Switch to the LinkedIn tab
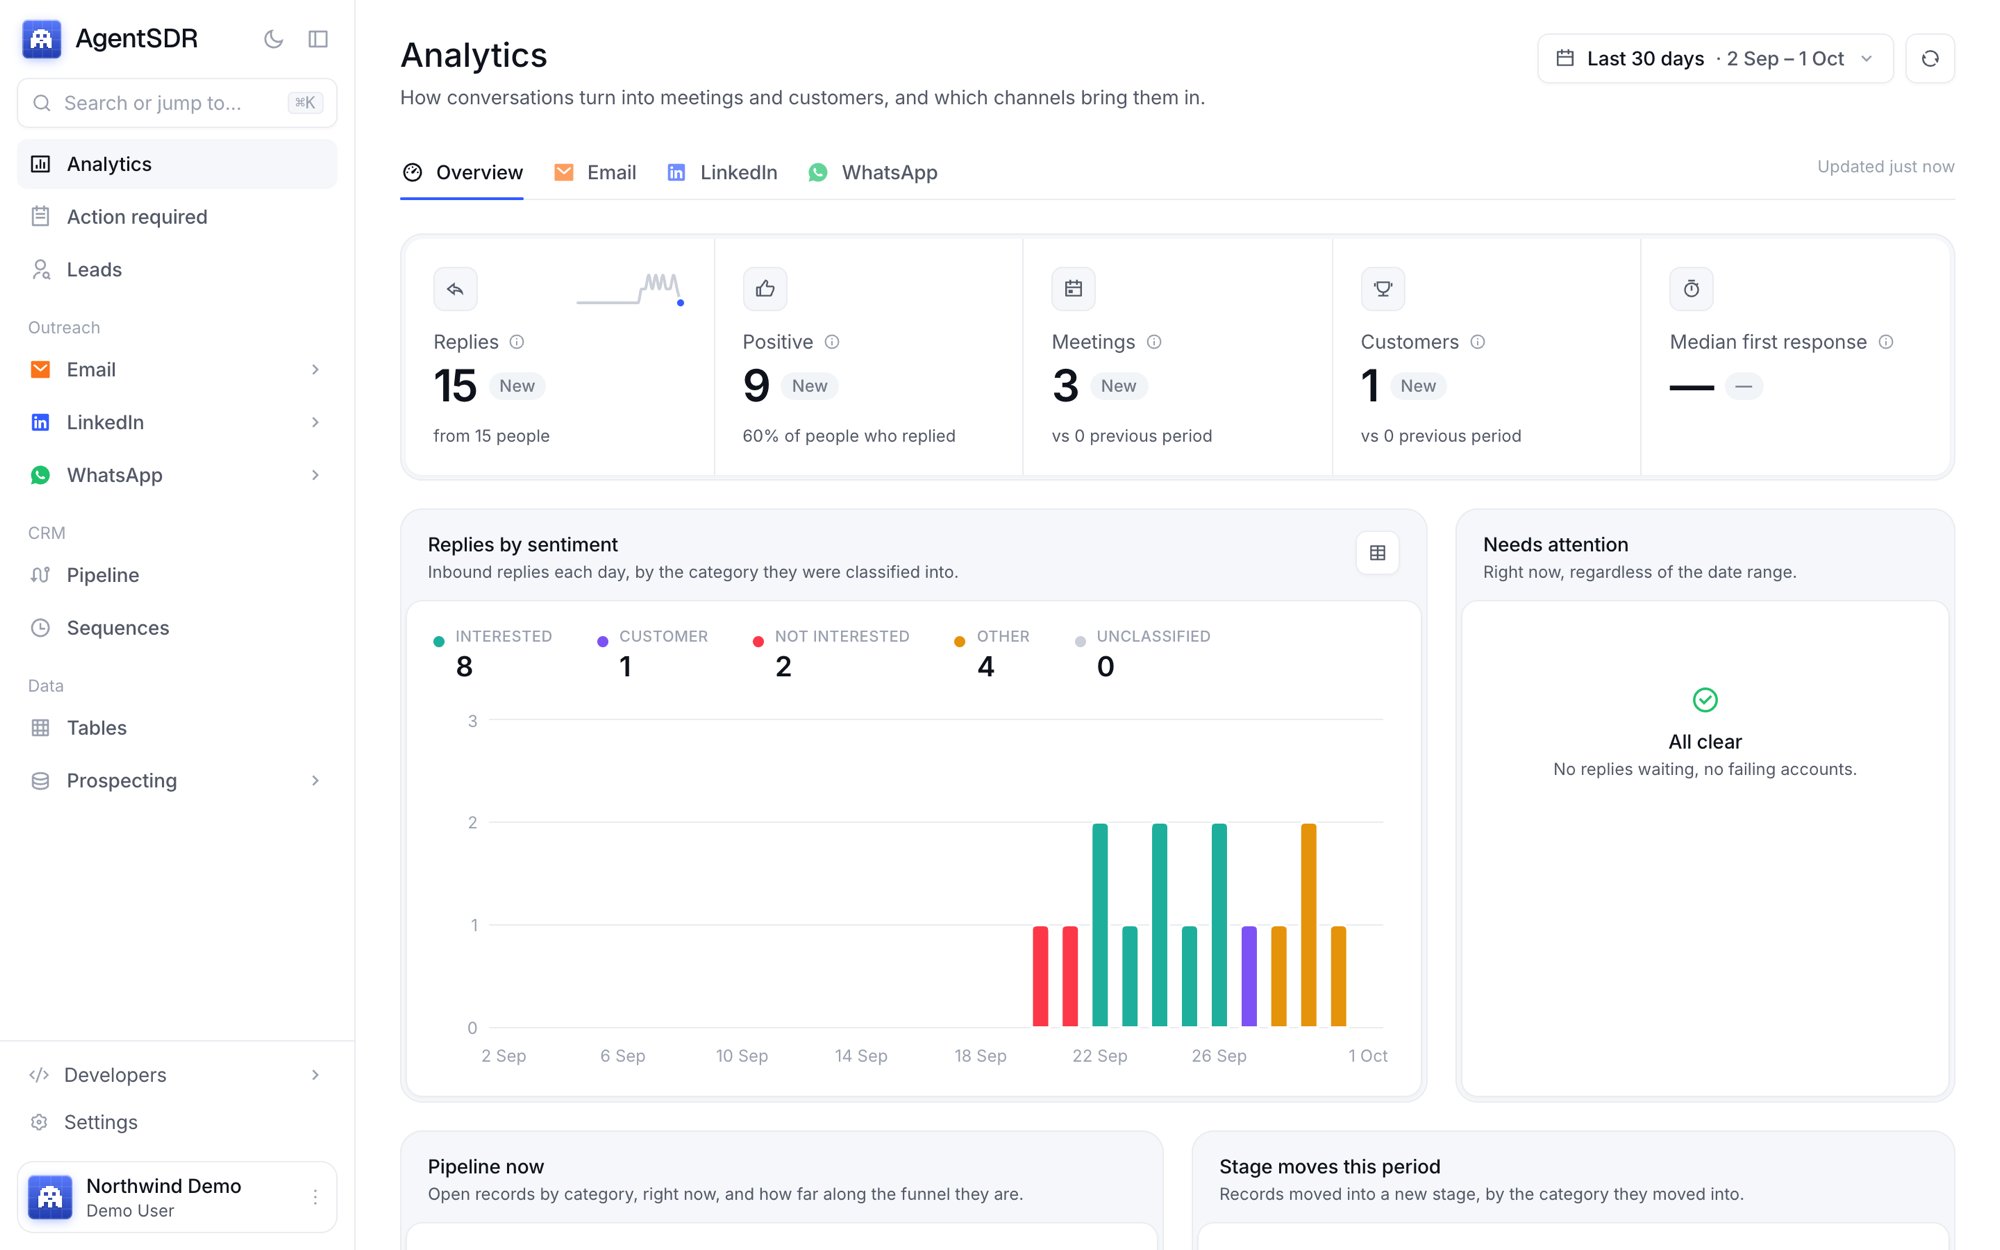The image size is (2000, 1250). (722, 173)
